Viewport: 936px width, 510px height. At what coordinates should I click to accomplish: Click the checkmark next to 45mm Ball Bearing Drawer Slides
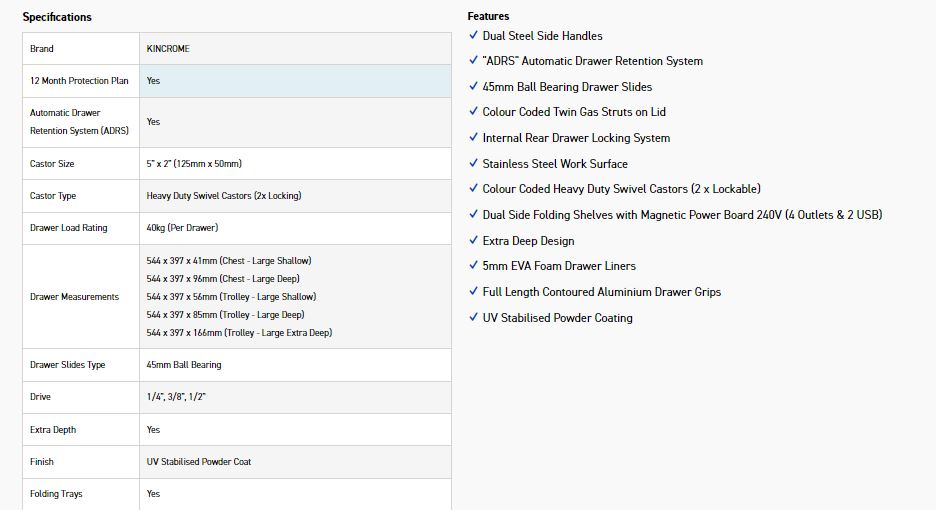coord(473,87)
